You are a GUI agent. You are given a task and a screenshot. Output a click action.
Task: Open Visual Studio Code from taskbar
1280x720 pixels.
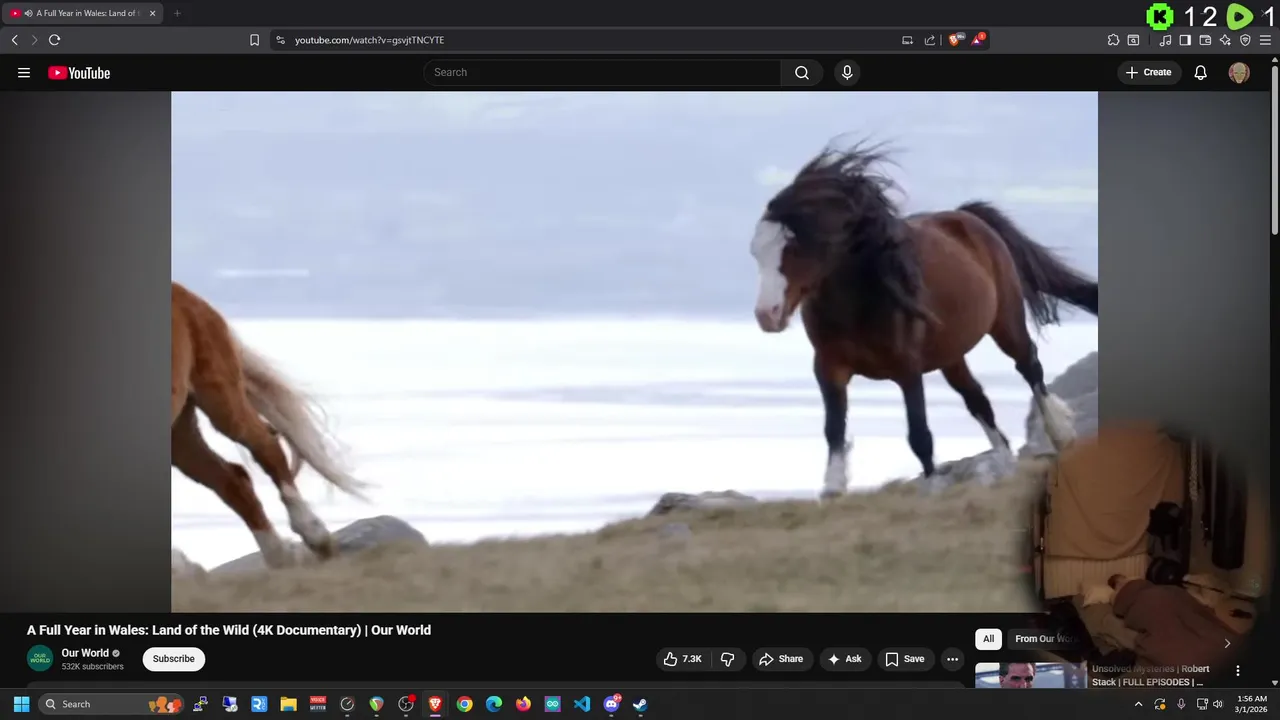[582, 704]
